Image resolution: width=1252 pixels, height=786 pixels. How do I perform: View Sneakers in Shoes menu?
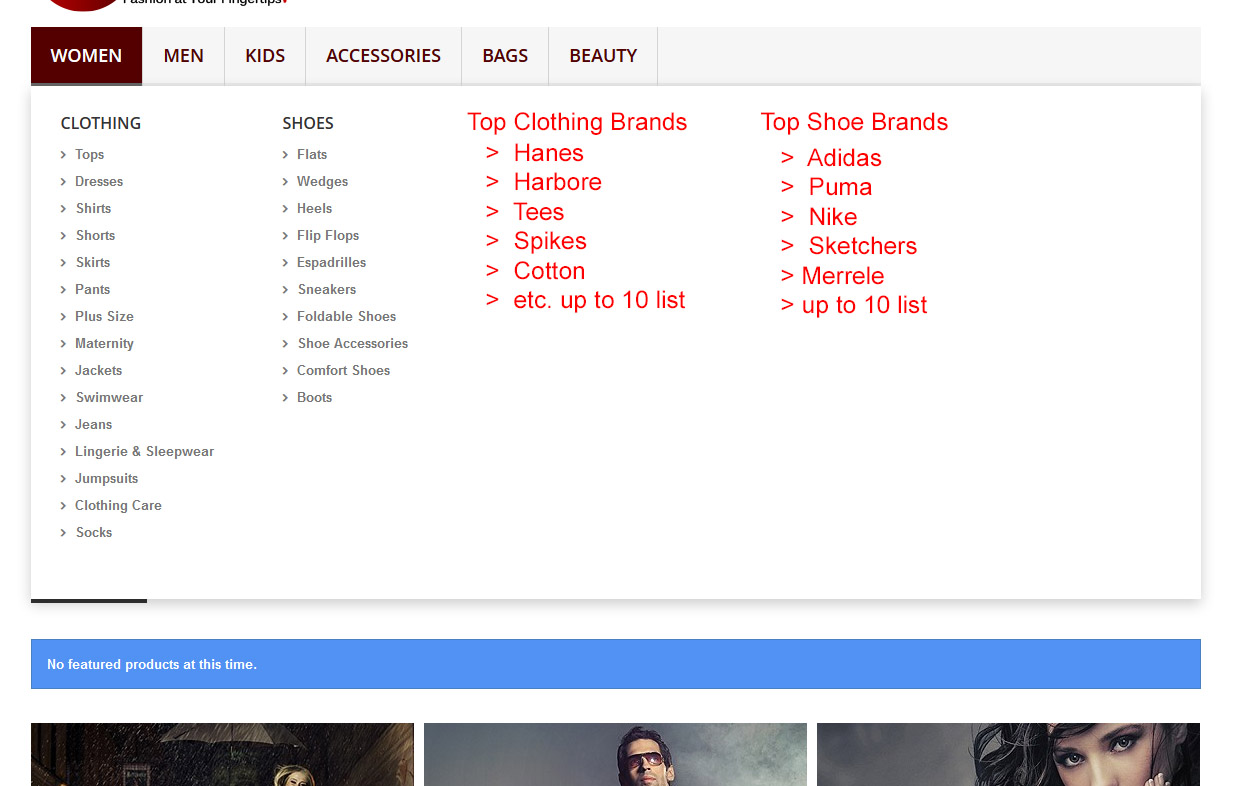pos(326,289)
